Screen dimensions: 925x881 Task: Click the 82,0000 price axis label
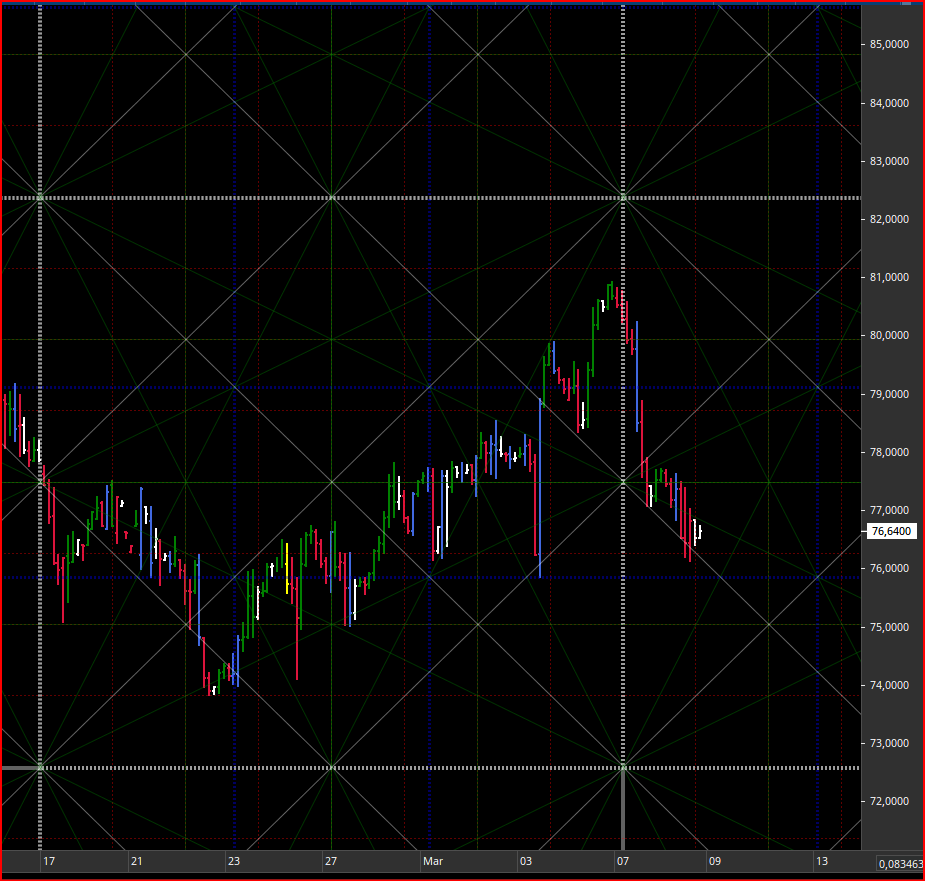(x=889, y=220)
